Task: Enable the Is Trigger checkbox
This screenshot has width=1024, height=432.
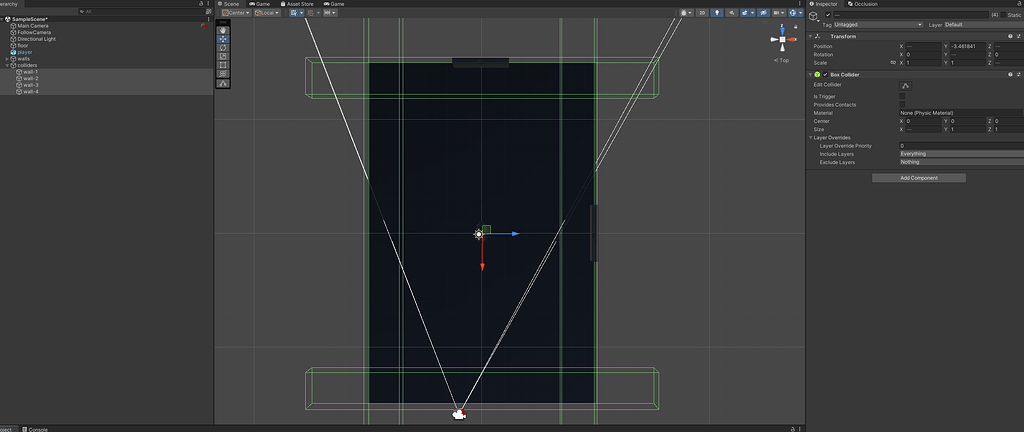Action: pos(902,96)
